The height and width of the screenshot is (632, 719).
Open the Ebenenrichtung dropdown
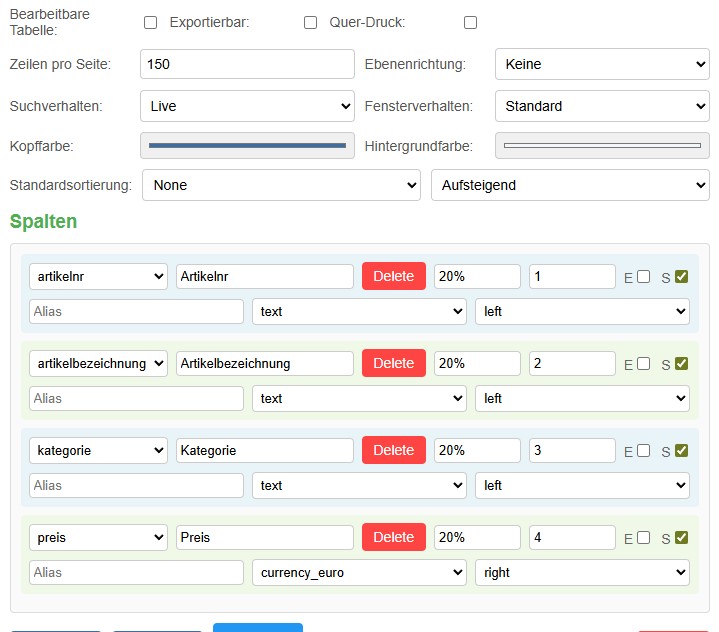click(x=602, y=64)
